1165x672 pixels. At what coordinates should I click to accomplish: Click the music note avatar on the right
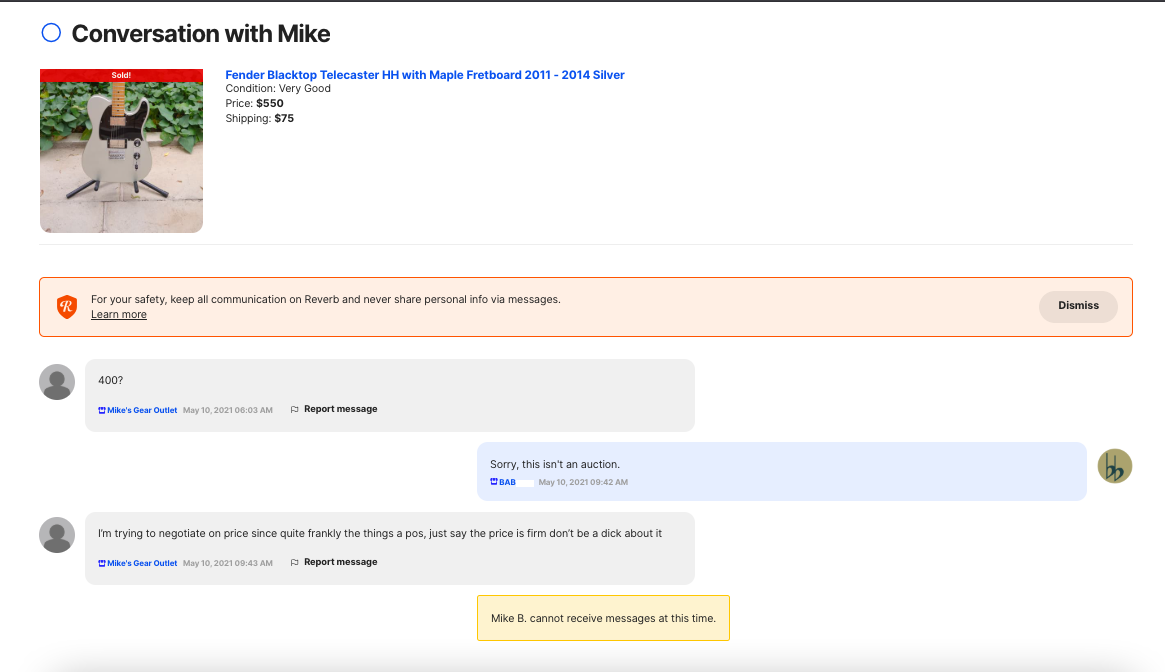pos(1114,466)
